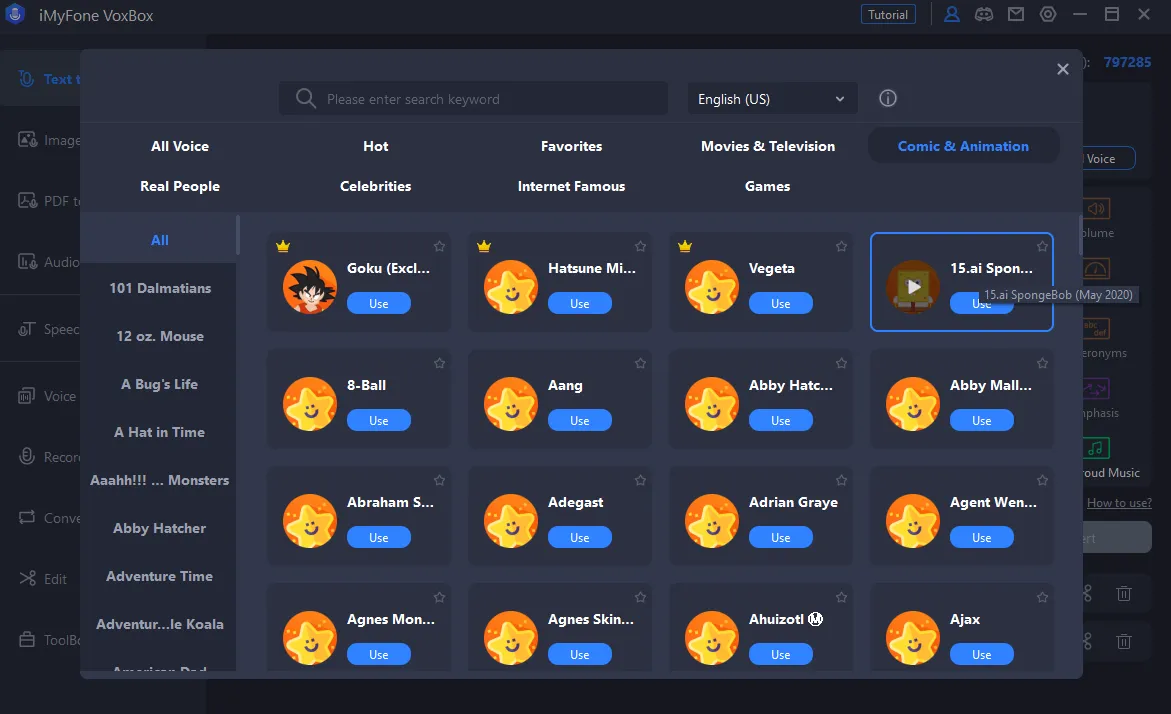
Task: Click the Goku avatar thumbnail
Action: pos(309,287)
